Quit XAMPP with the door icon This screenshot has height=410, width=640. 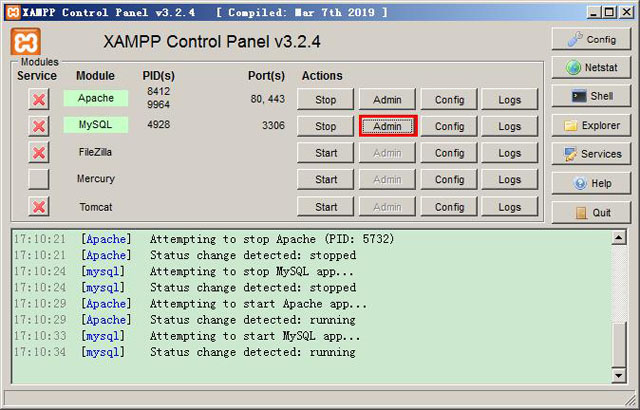[x=591, y=213]
